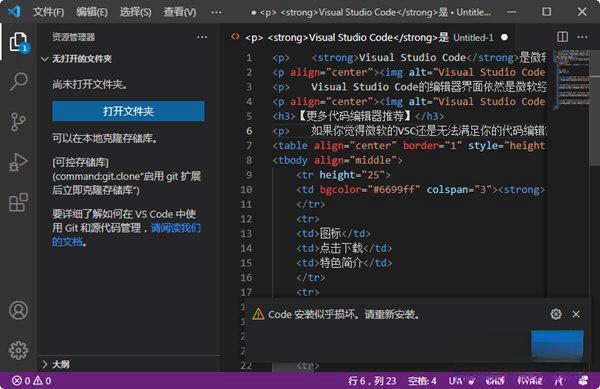600x389 pixels.
Task: Split the editor to the right
Action: (x=562, y=37)
